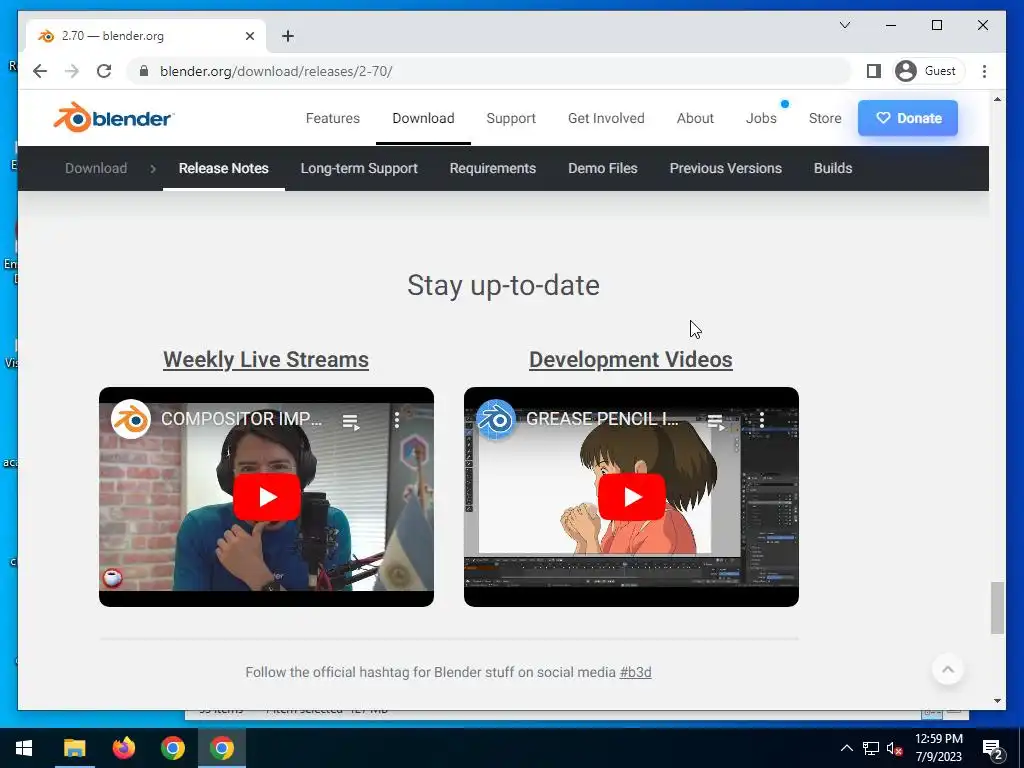This screenshot has width=1024, height=768.
Task: Open playlist icon on Compositor video
Action: (351, 422)
